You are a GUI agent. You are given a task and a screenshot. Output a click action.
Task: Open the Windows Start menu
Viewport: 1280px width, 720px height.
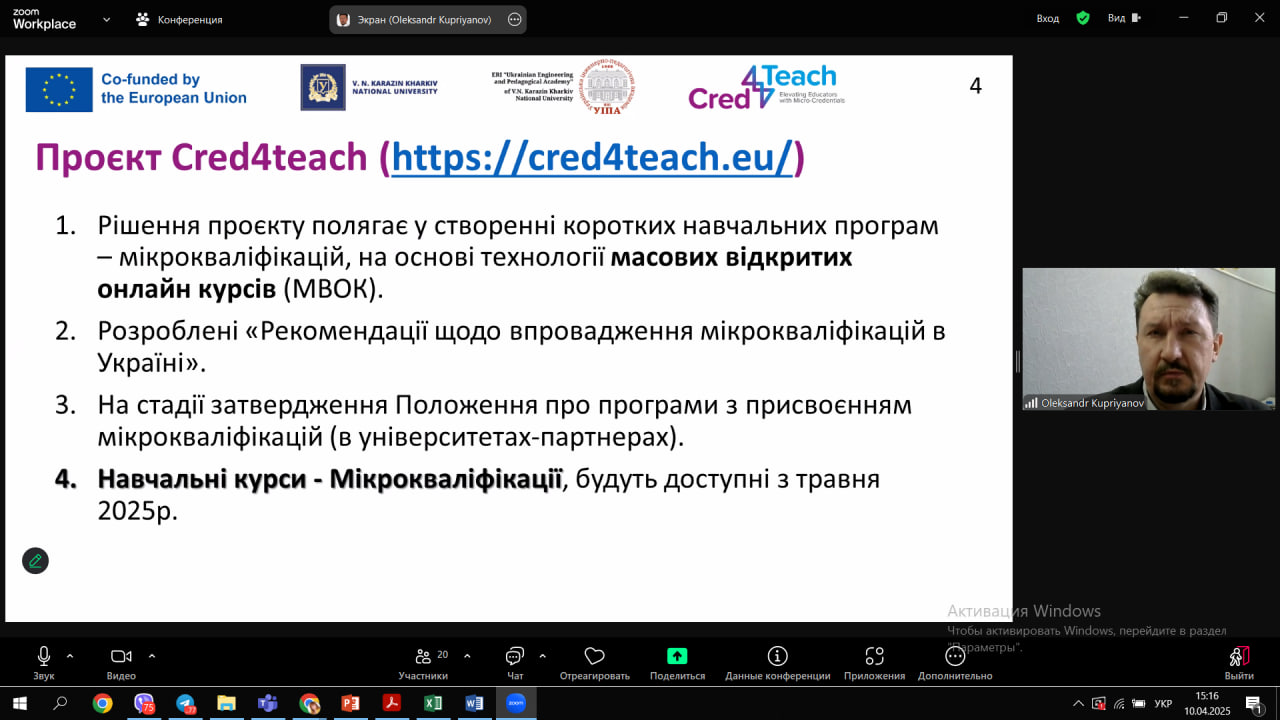(18, 703)
